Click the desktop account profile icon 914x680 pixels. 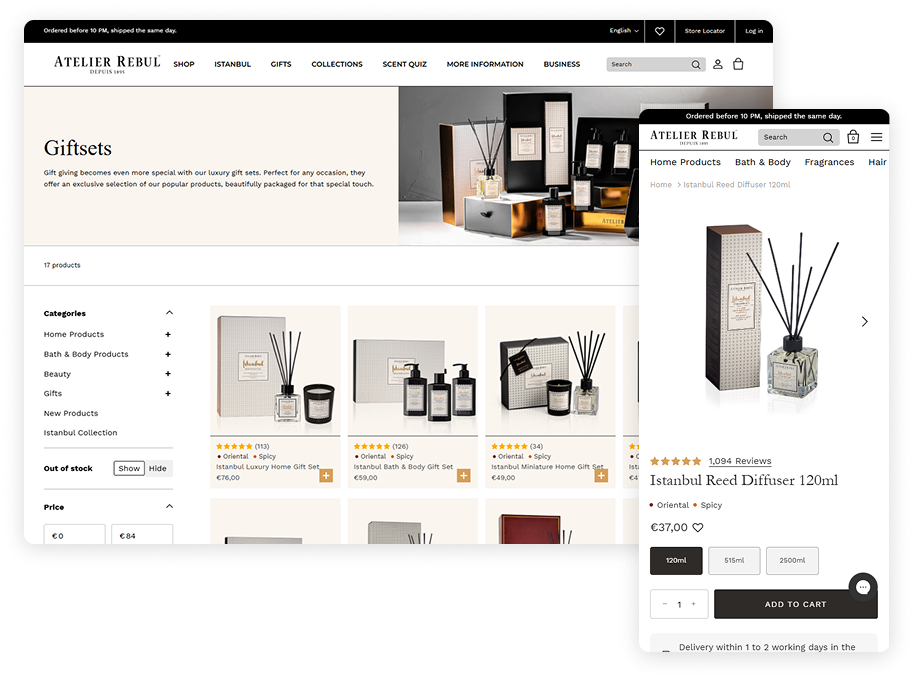pyautogui.click(x=717, y=64)
